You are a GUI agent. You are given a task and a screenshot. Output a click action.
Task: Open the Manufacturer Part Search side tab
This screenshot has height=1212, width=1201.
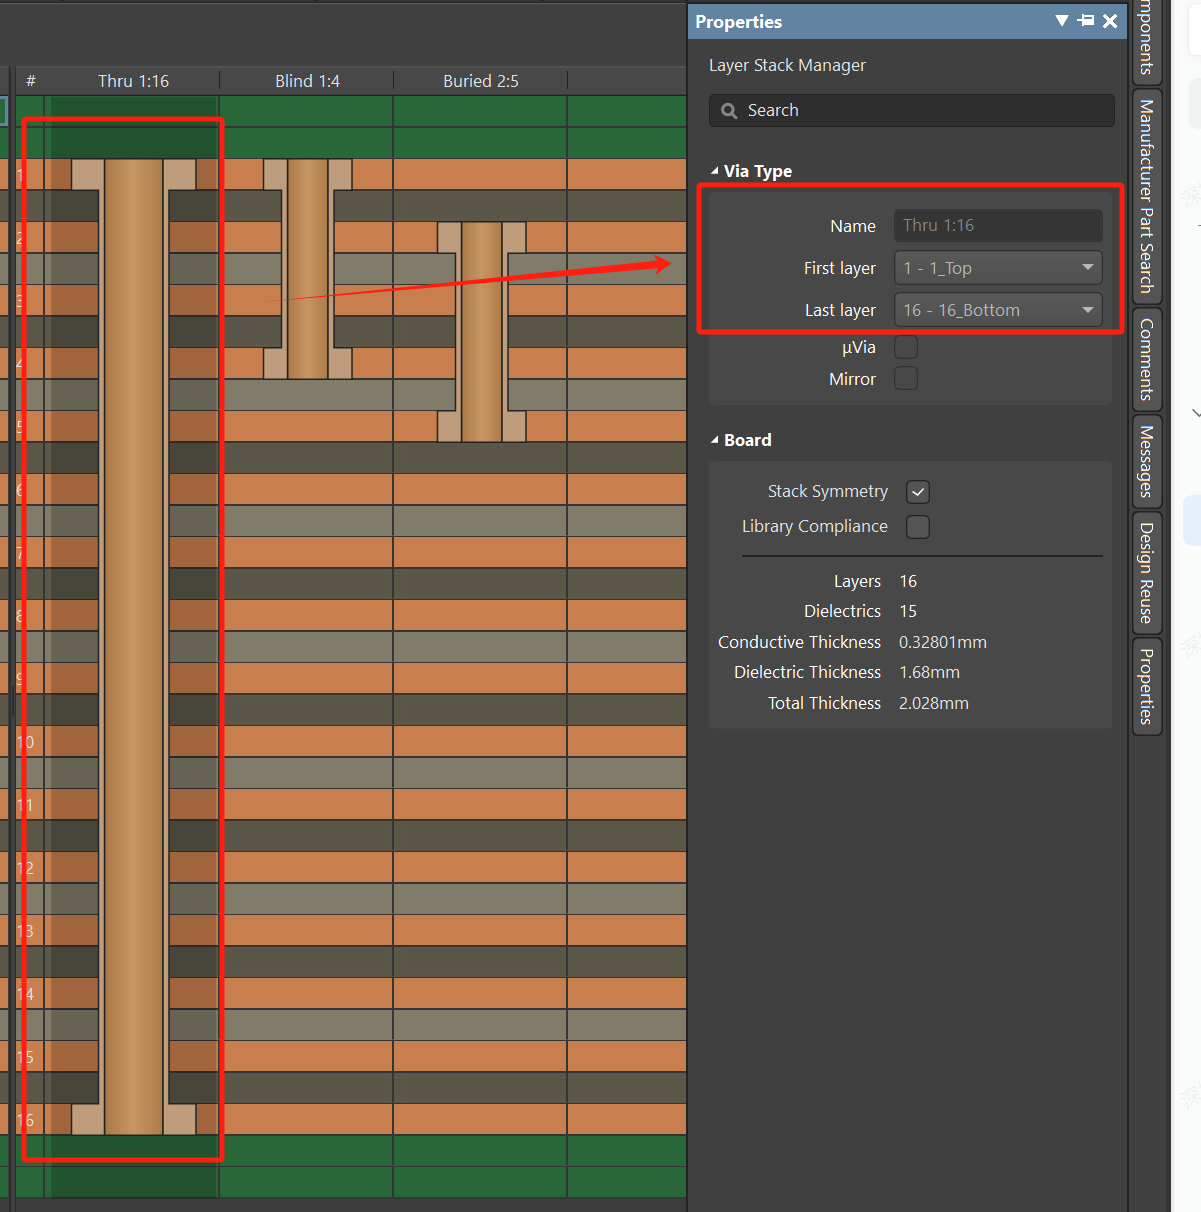pos(1146,195)
